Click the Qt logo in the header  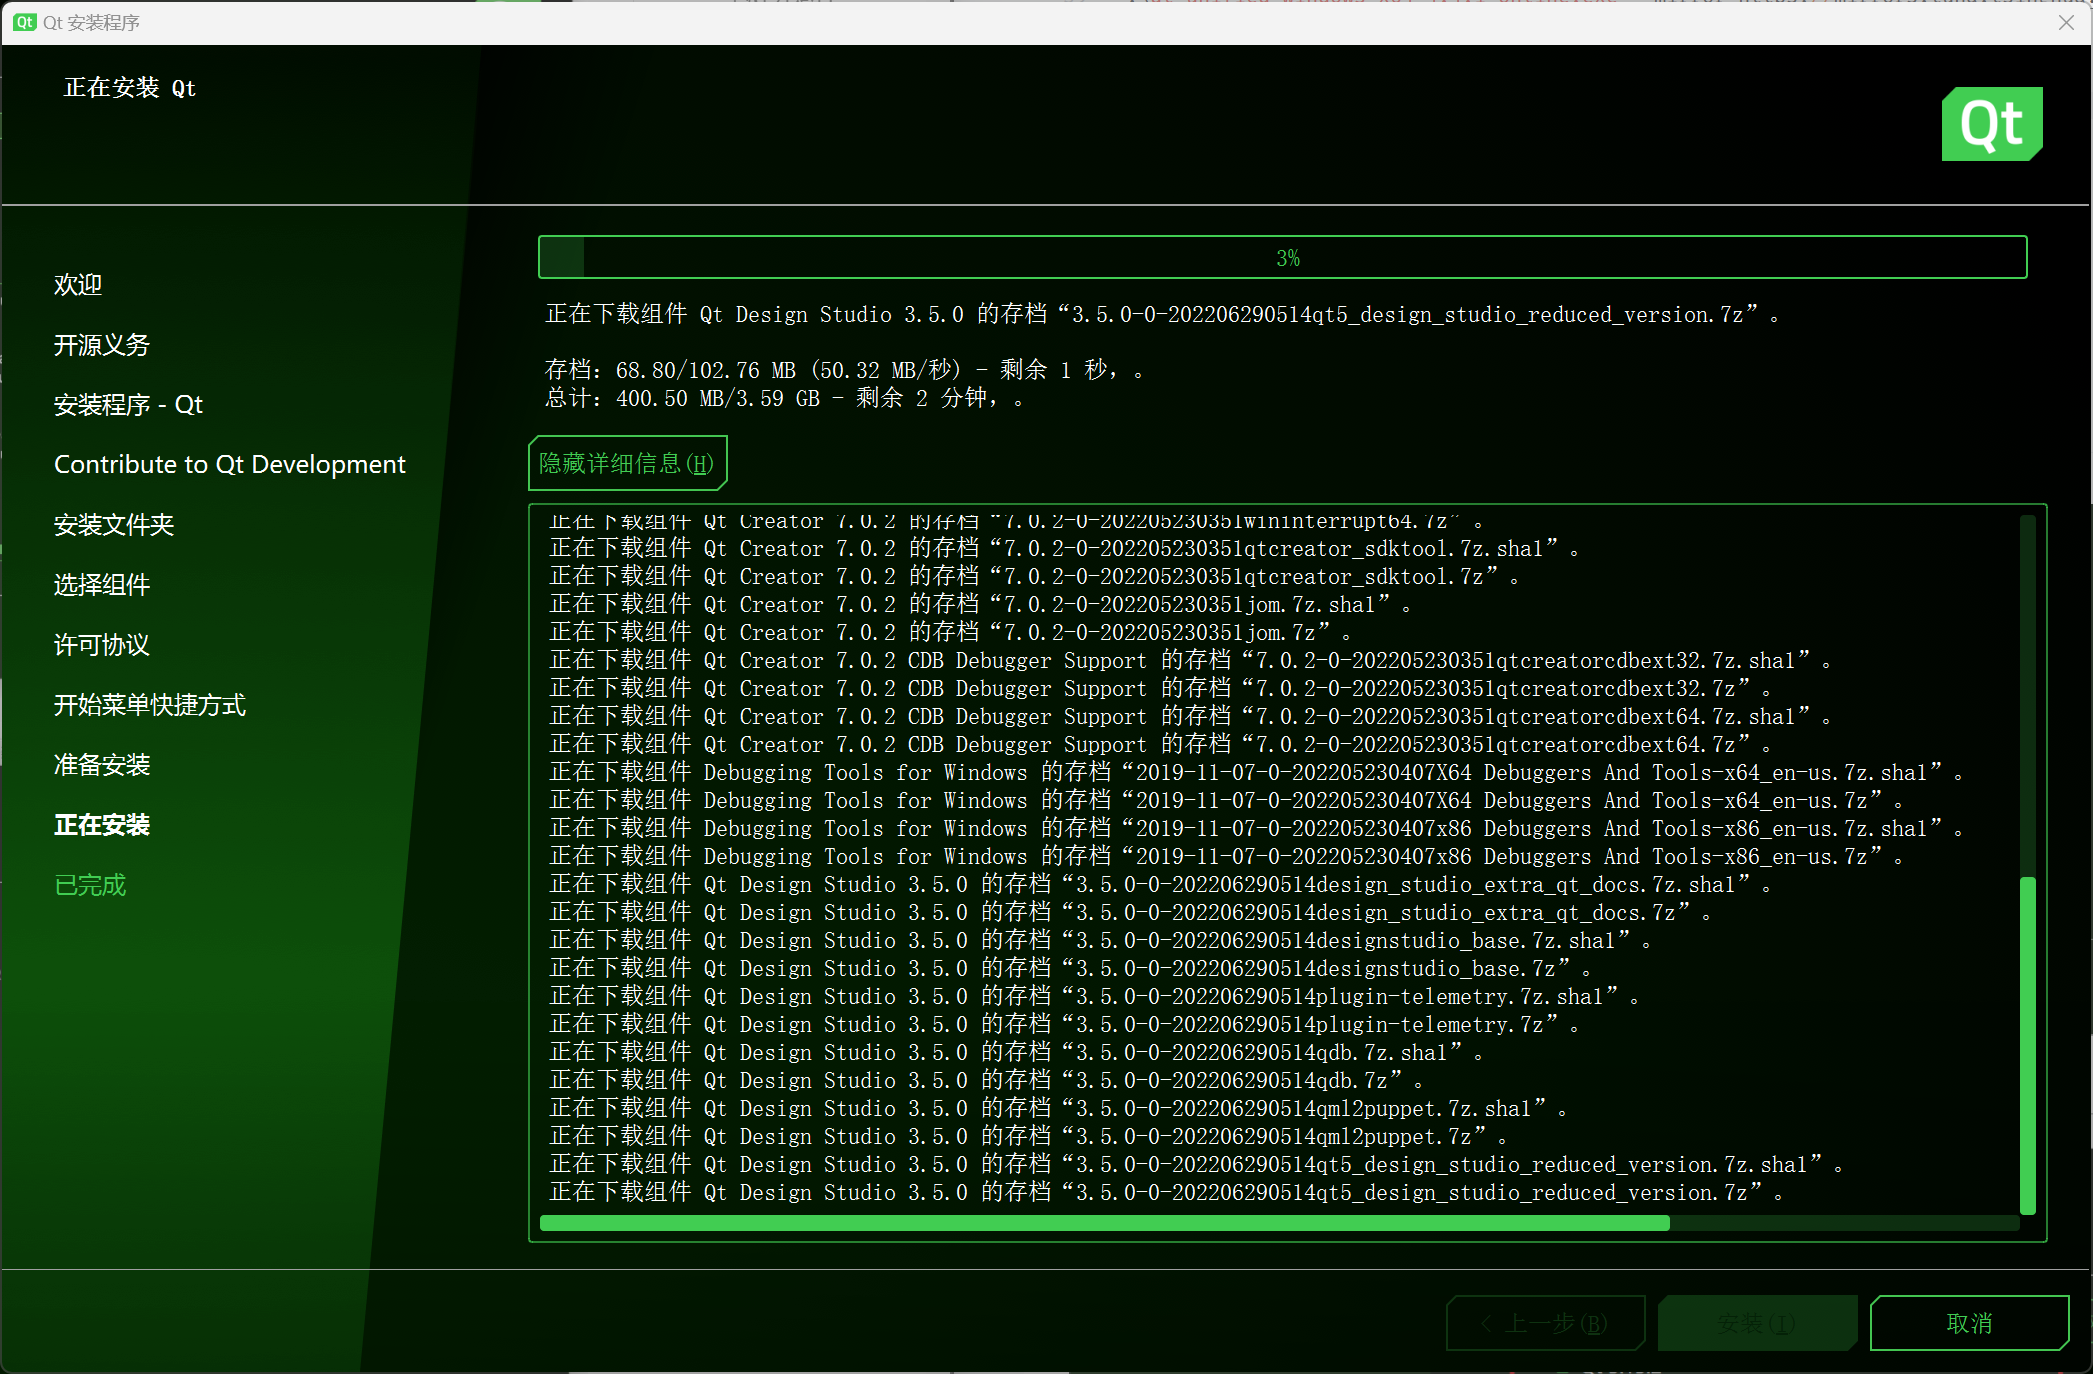tap(1991, 124)
